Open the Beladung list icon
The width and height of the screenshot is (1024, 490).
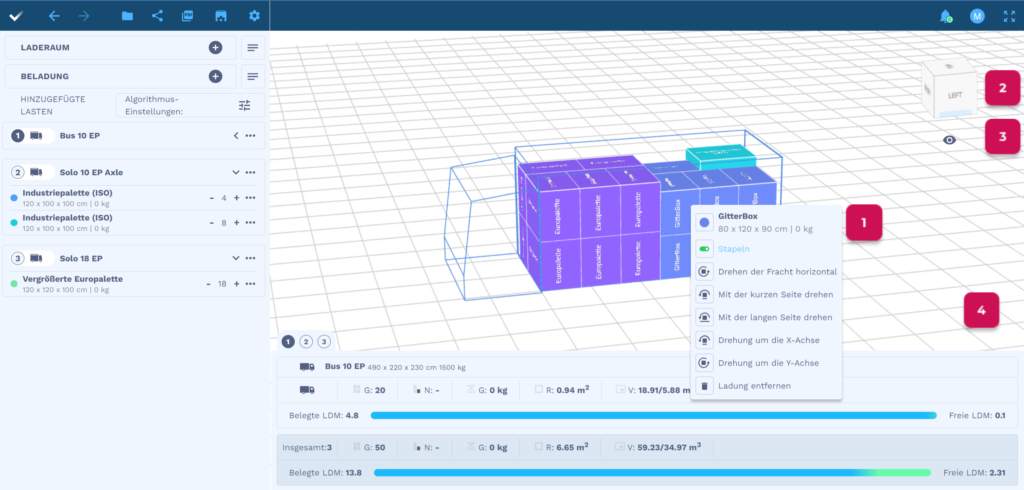coord(253,76)
